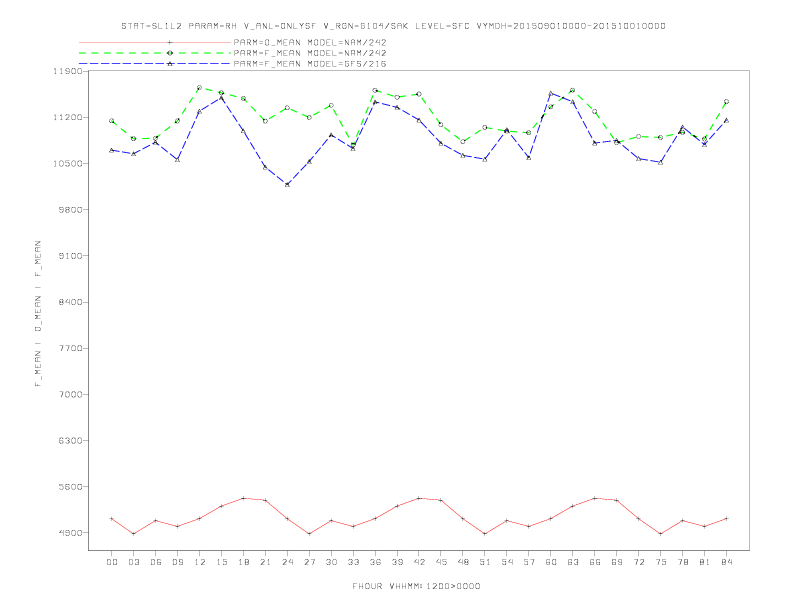
Task: Click x-axis tick label 12
Action: point(200,562)
